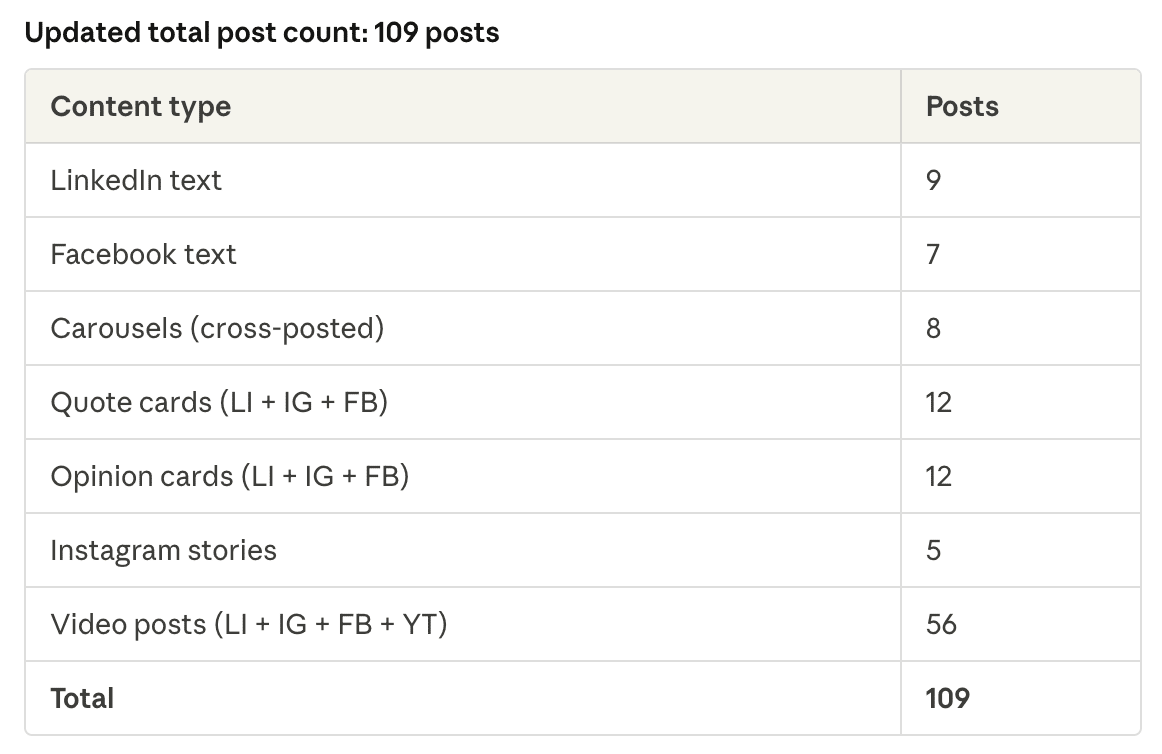Click the post count 9 for LinkedIn text

pyautogui.click(x=934, y=180)
